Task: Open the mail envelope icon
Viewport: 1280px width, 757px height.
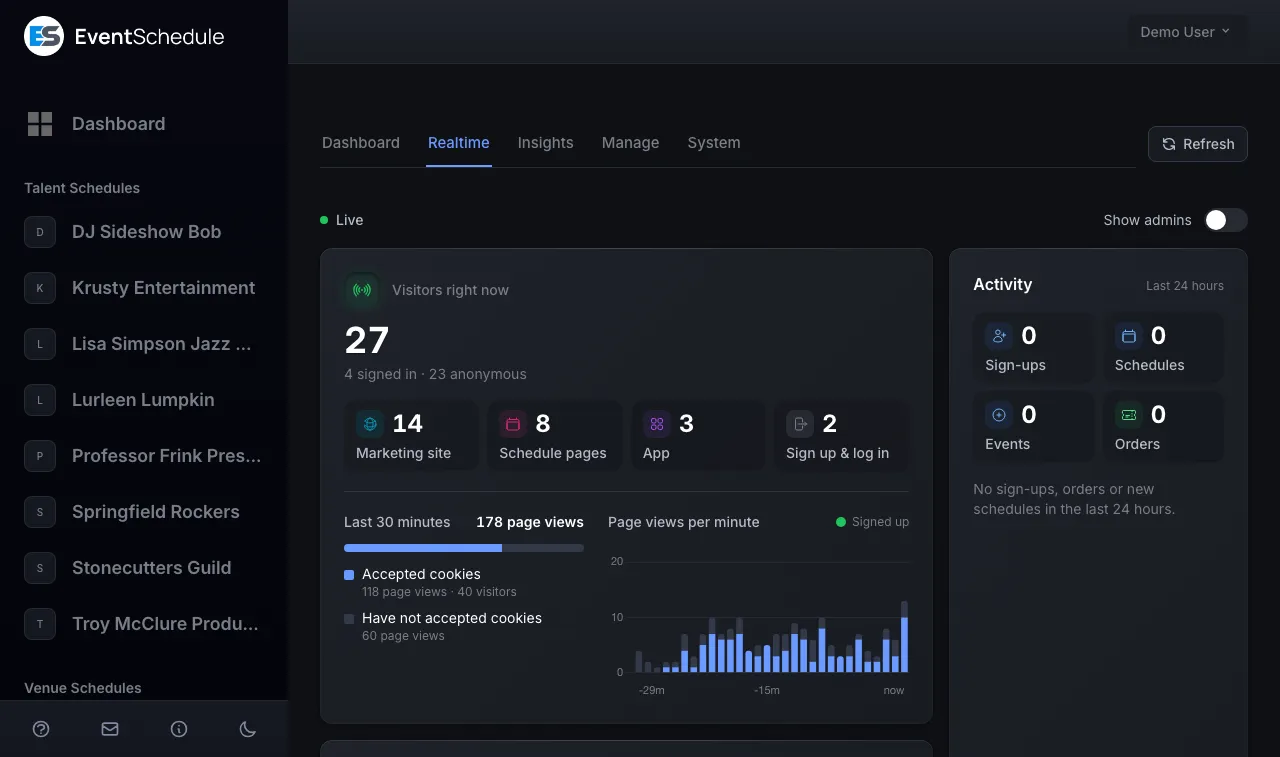Action: pos(110,729)
